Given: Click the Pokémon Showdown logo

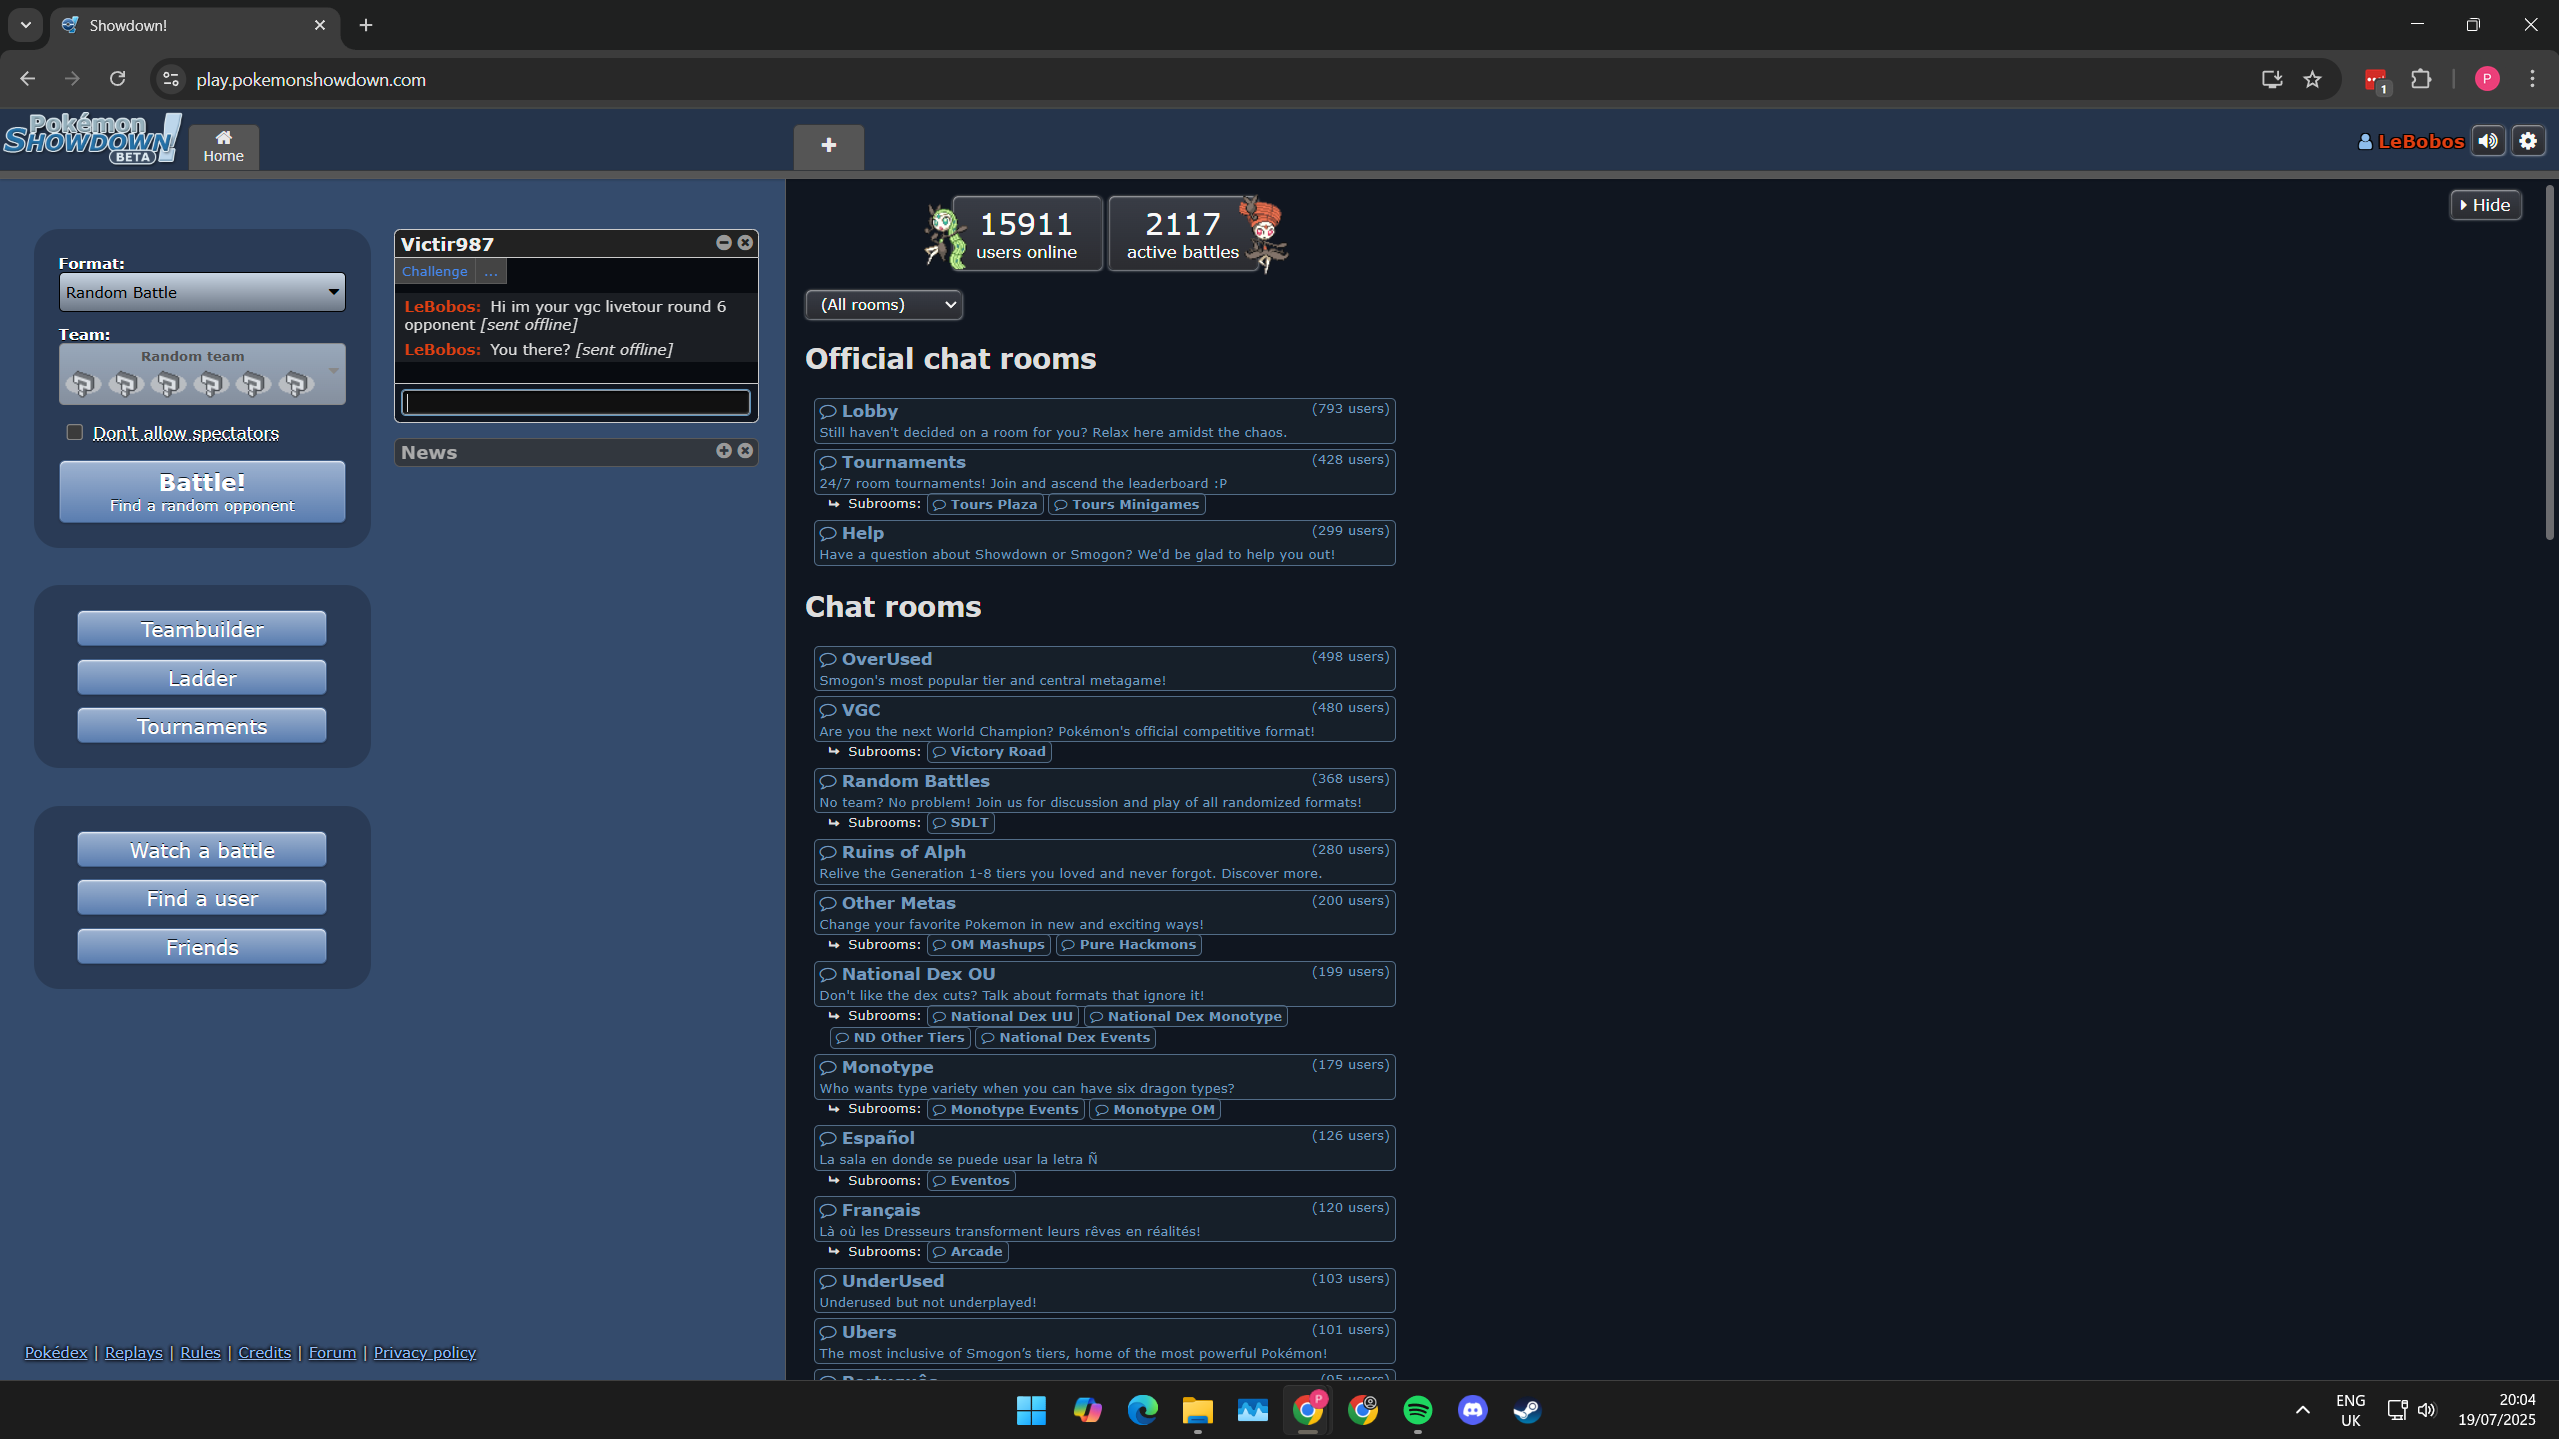Looking at the screenshot, I should (x=92, y=139).
